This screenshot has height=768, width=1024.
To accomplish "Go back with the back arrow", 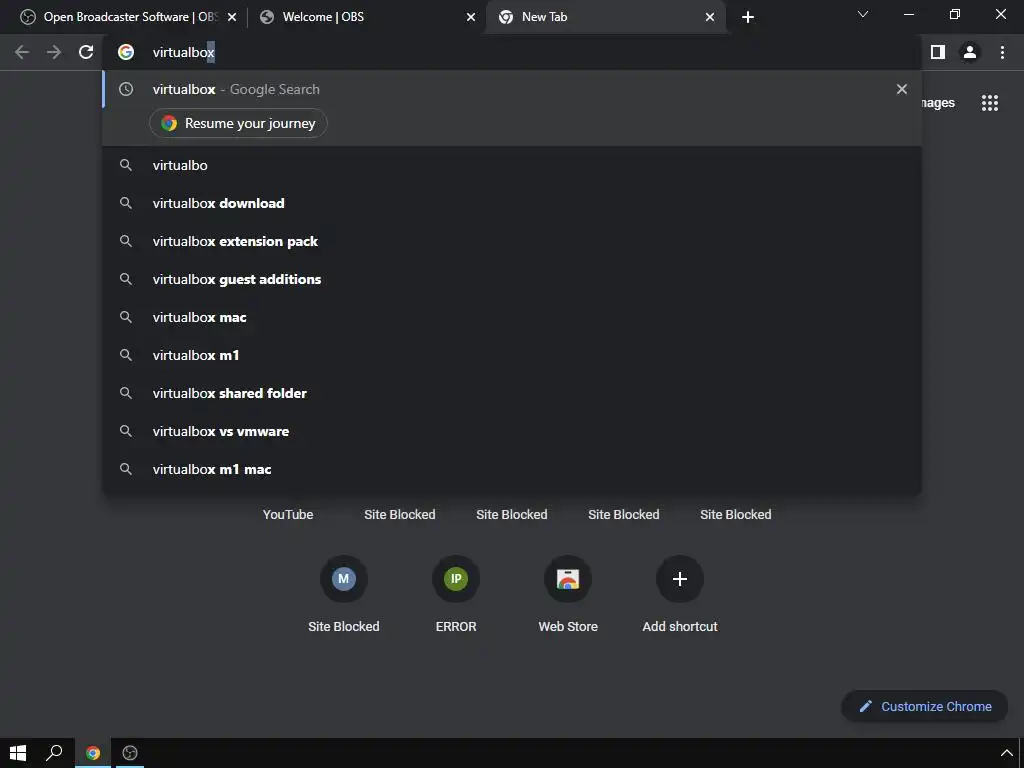I will tap(22, 52).
